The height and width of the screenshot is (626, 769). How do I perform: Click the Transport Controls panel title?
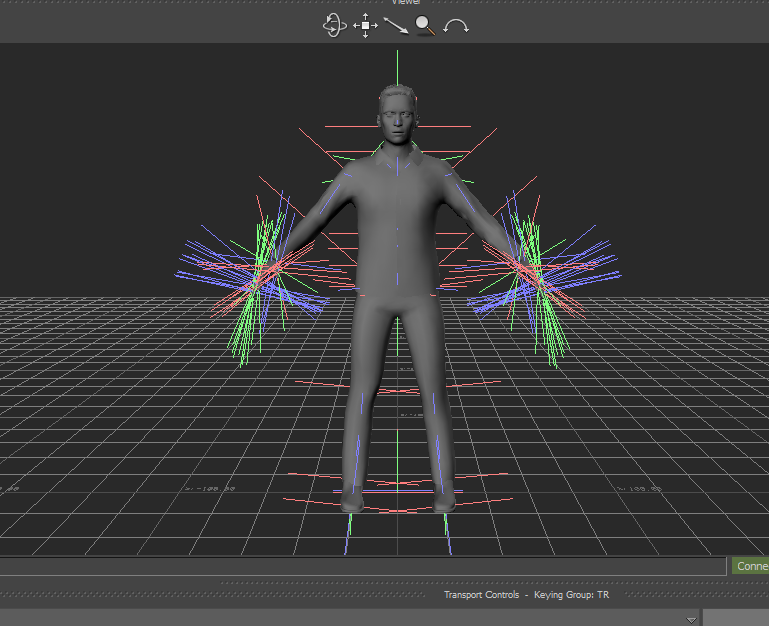click(481, 595)
